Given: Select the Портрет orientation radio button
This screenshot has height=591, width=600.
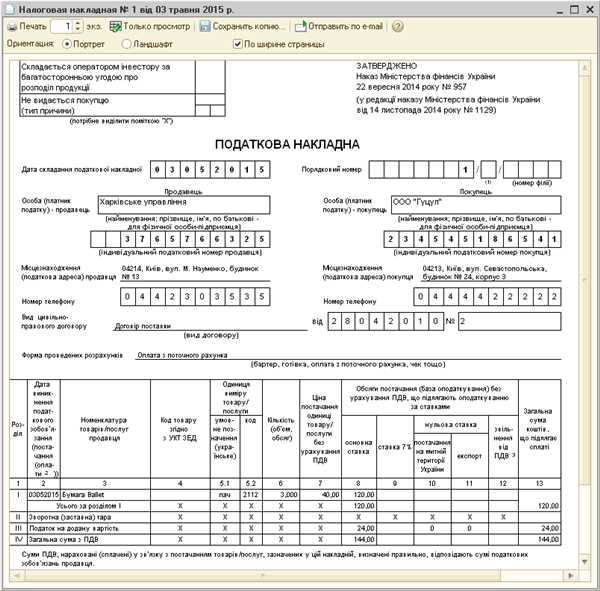Looking at the screenshot, I should tap(67, 44).
